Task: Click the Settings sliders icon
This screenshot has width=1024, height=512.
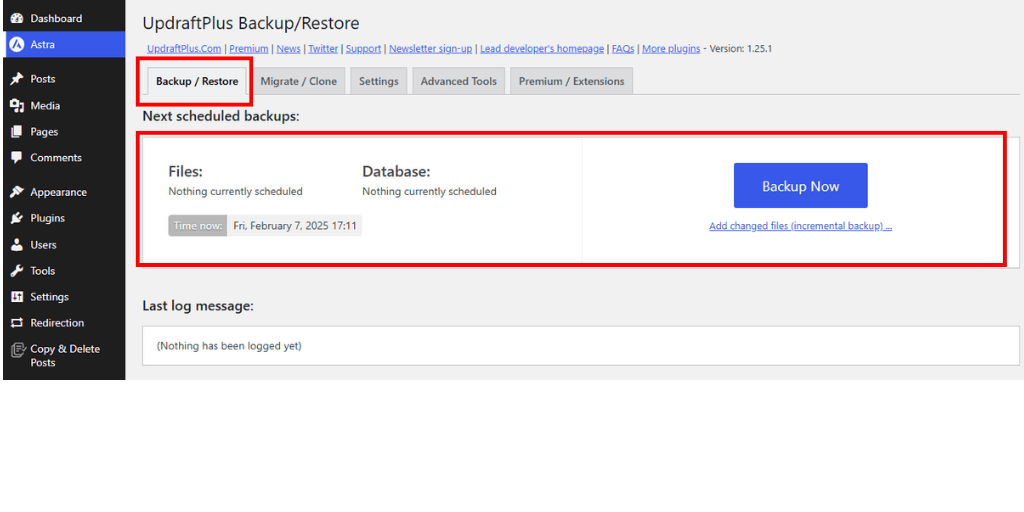Action: 18,297
